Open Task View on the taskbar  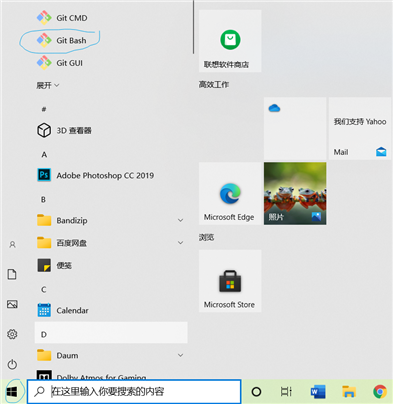(286, 392)
